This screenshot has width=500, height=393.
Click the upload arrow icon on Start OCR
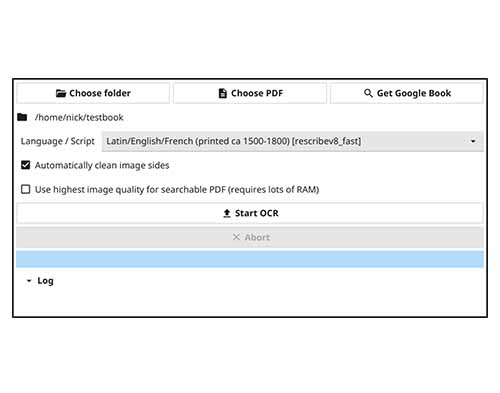(x=227, y=213)
